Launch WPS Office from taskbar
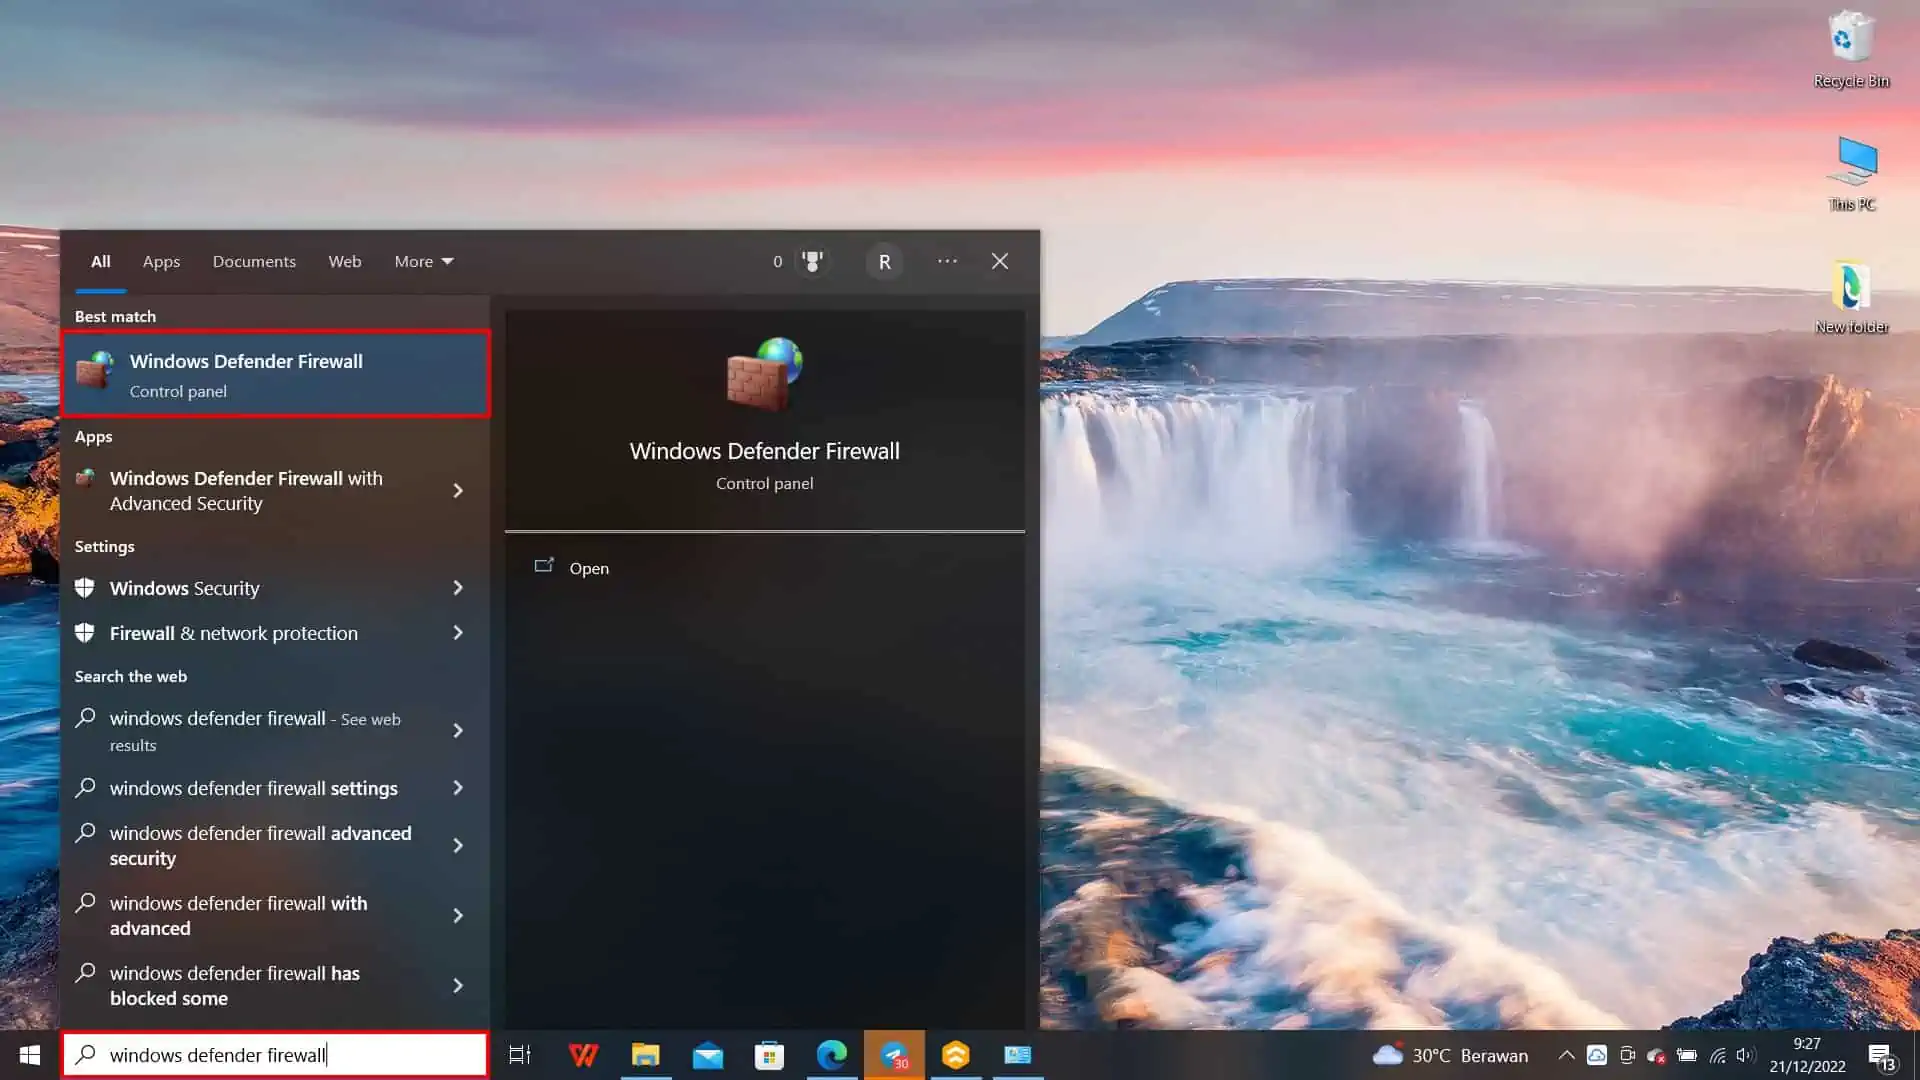The height and width of the screenshot is (1080, 1920). click(583, 1055)
